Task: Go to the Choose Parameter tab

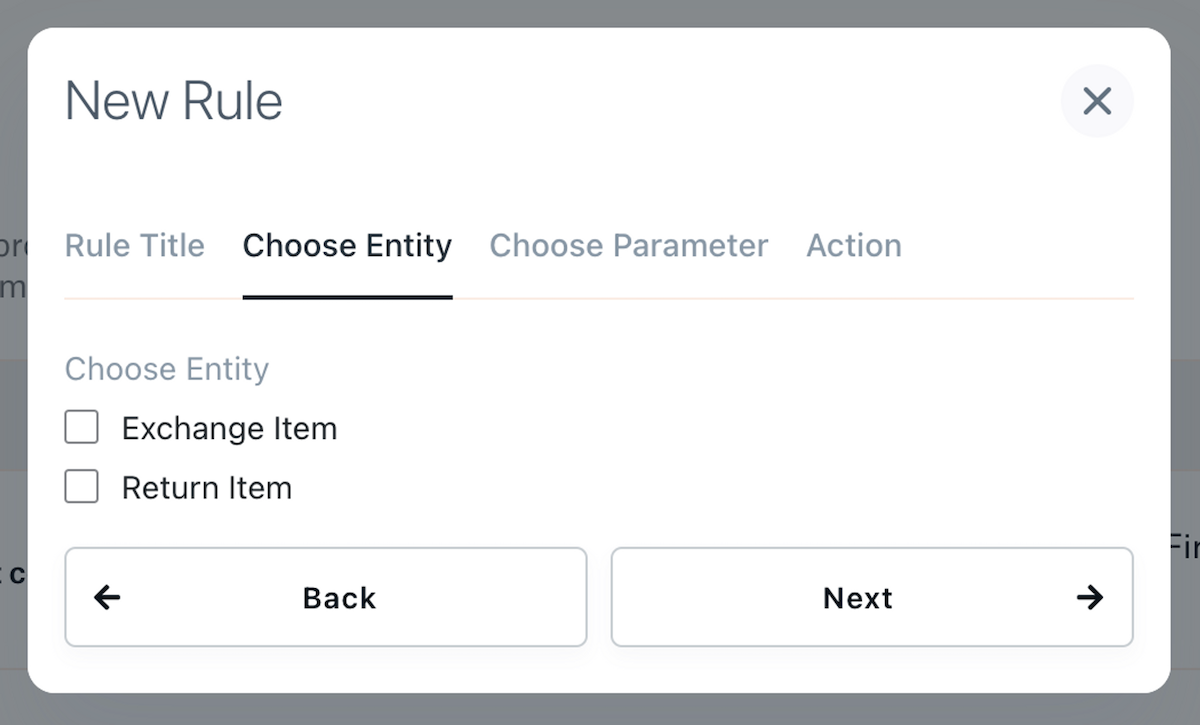Action: pyautogui.click(x=629, y=245)
